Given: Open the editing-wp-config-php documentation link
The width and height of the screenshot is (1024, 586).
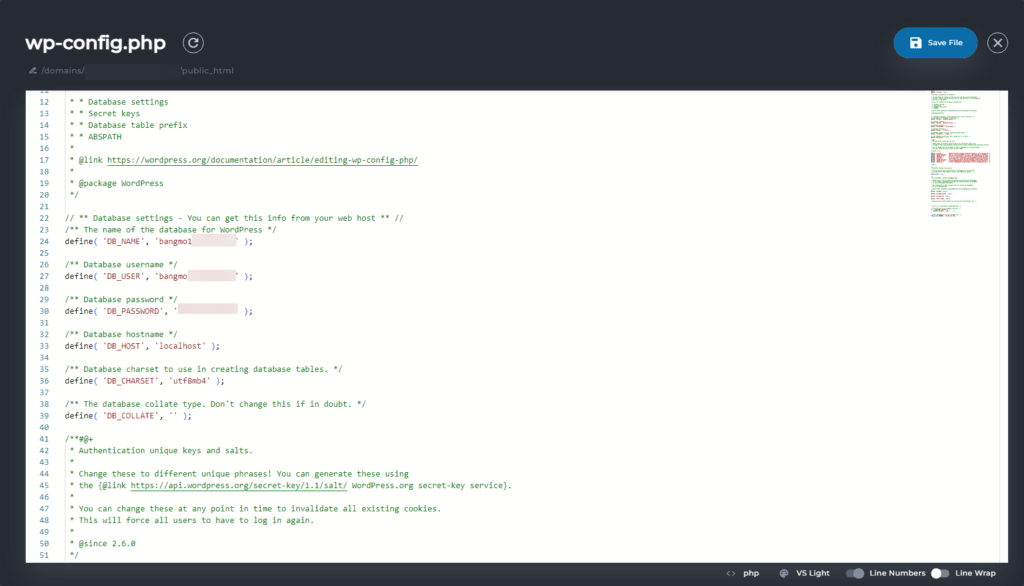Looking at the screenshot, I should 262,160.
